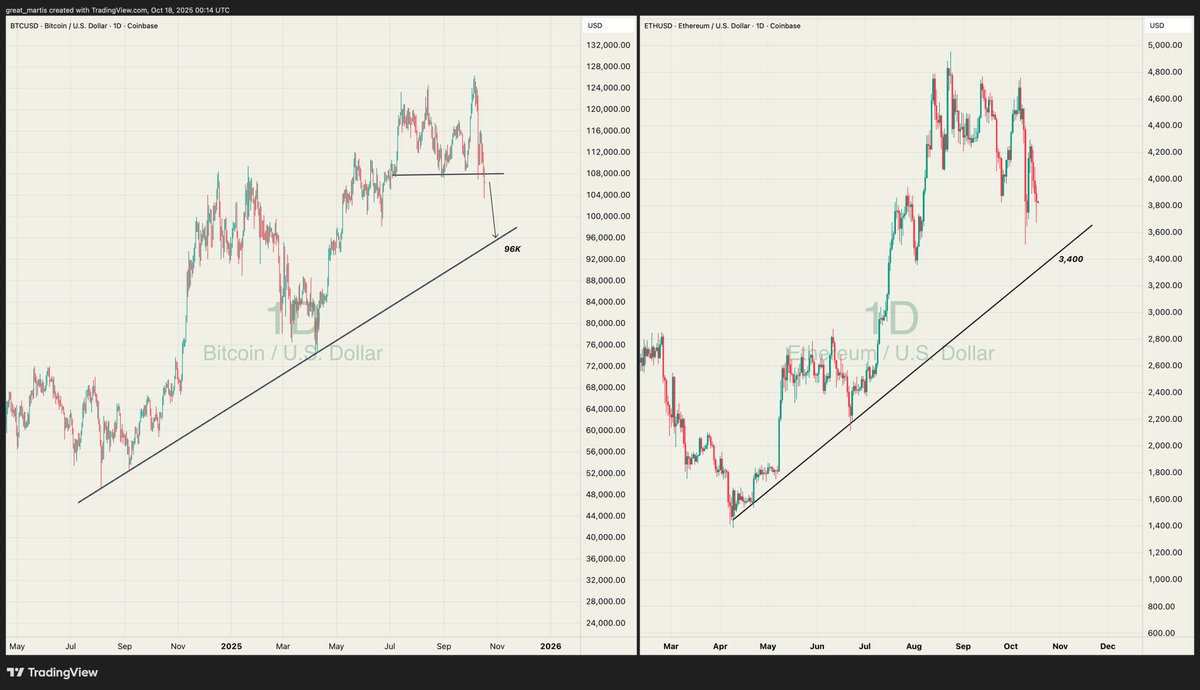1200x690 pixels.
Task: Select the ascending trendline on the Bitcoin chart
Action: (x=297, y=365)
